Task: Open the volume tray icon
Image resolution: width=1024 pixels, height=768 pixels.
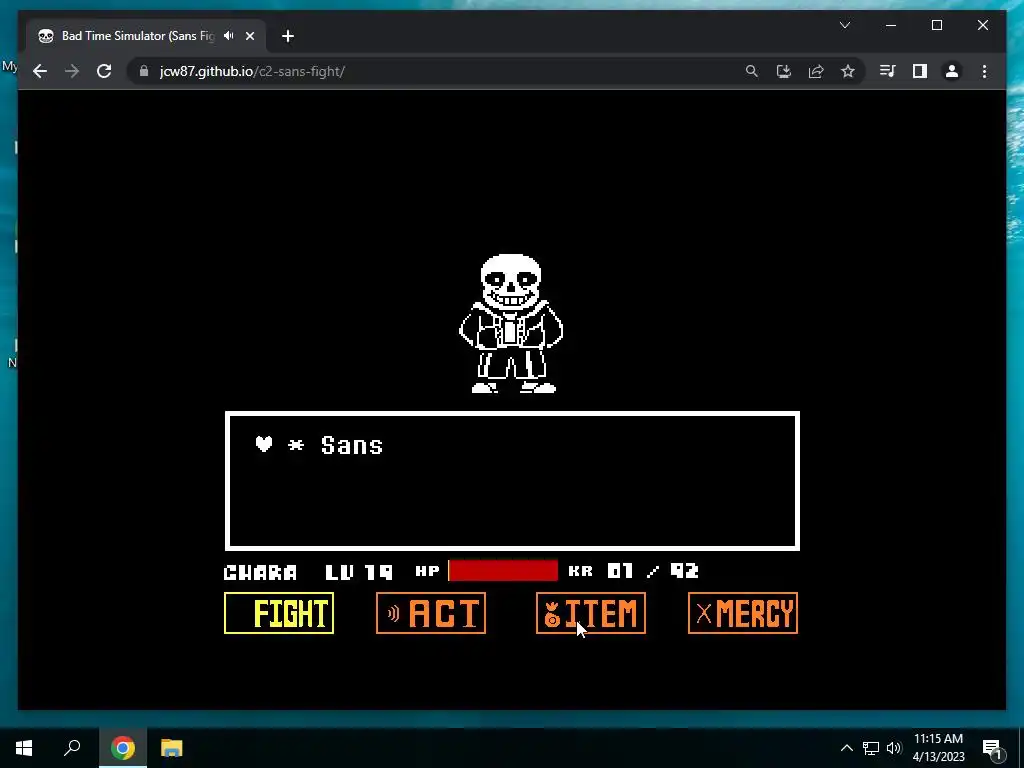Action: pyautogui.click(x=894, y=748)
